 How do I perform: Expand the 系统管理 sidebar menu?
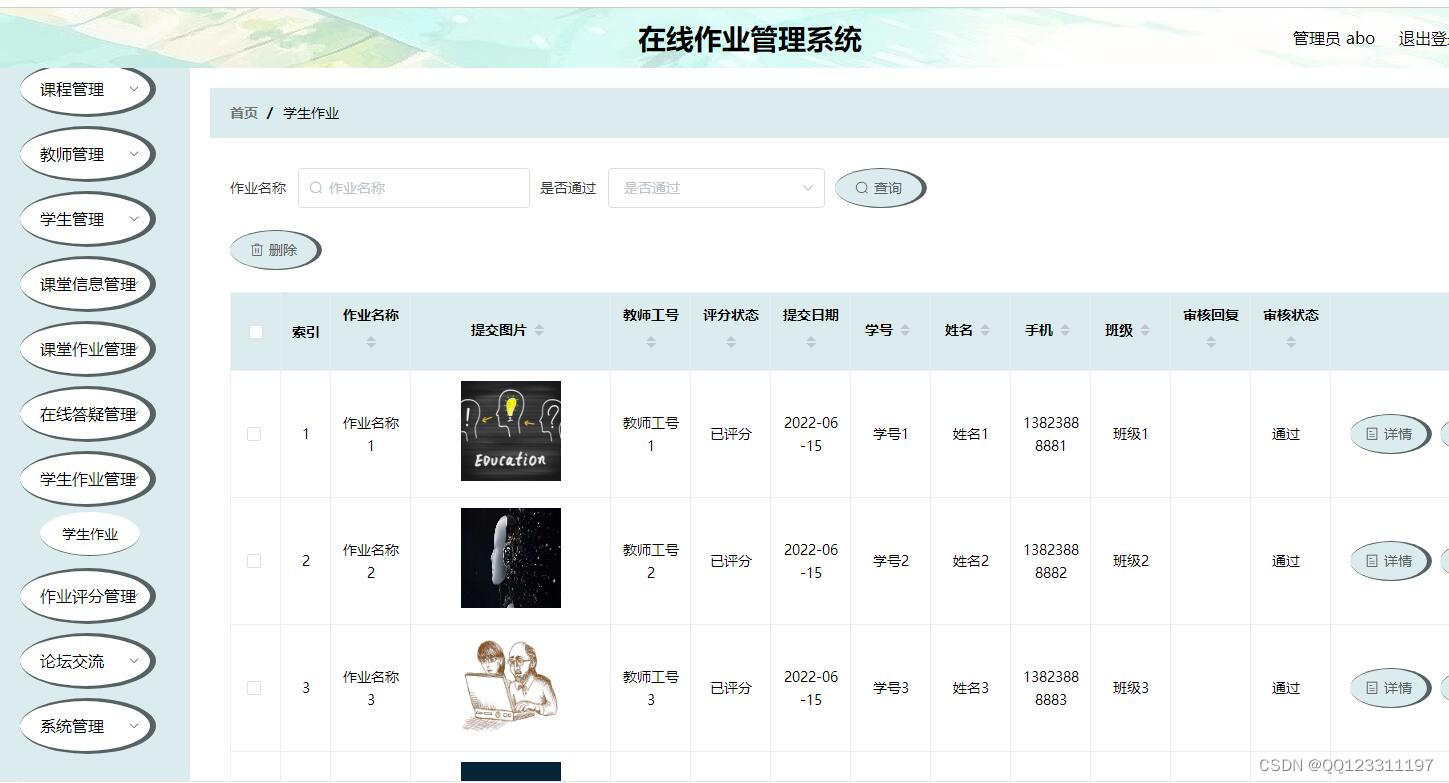tap(87, 727)
